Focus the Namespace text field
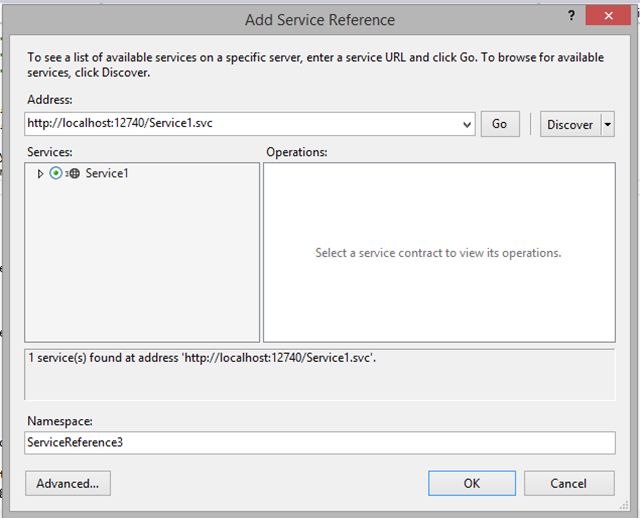This screenshot has width=640, height=518. pos(320,442)
